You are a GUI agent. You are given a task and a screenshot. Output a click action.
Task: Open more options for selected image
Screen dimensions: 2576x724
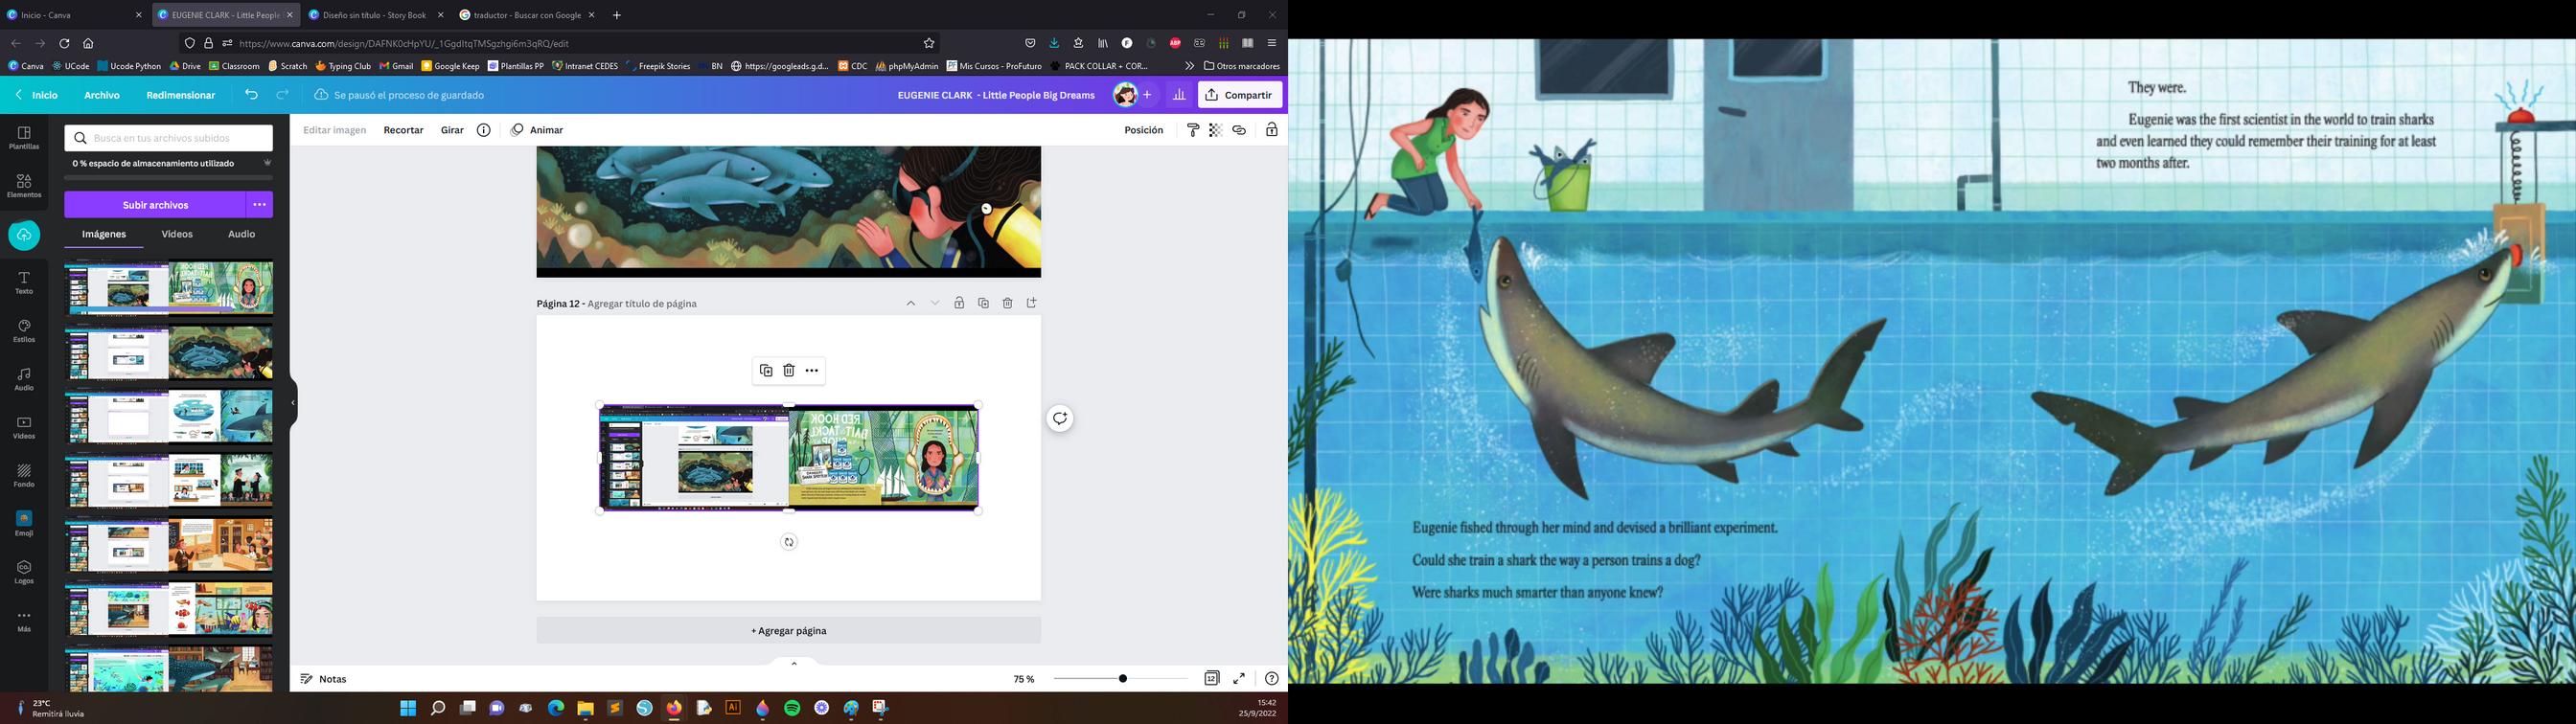tap(812, 371)
